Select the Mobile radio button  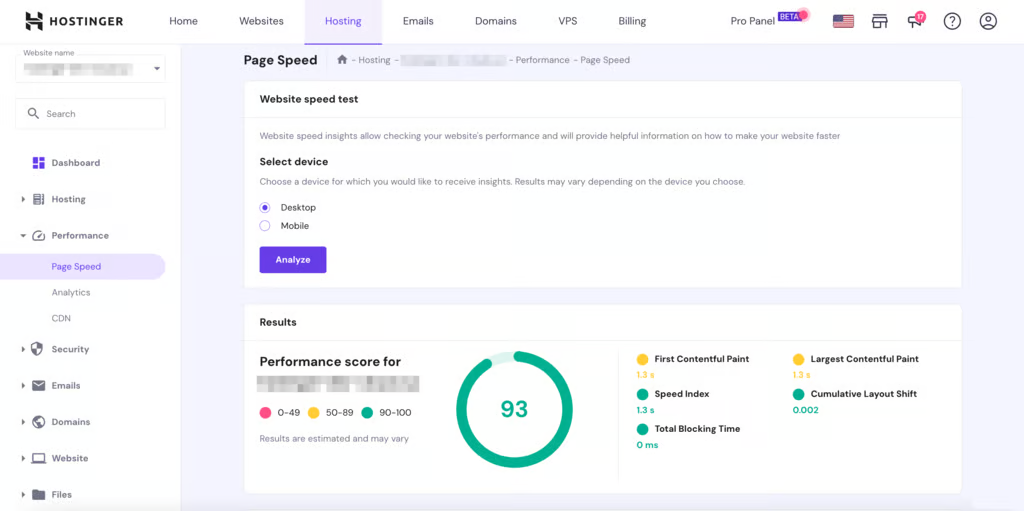[x=265, y=226]
